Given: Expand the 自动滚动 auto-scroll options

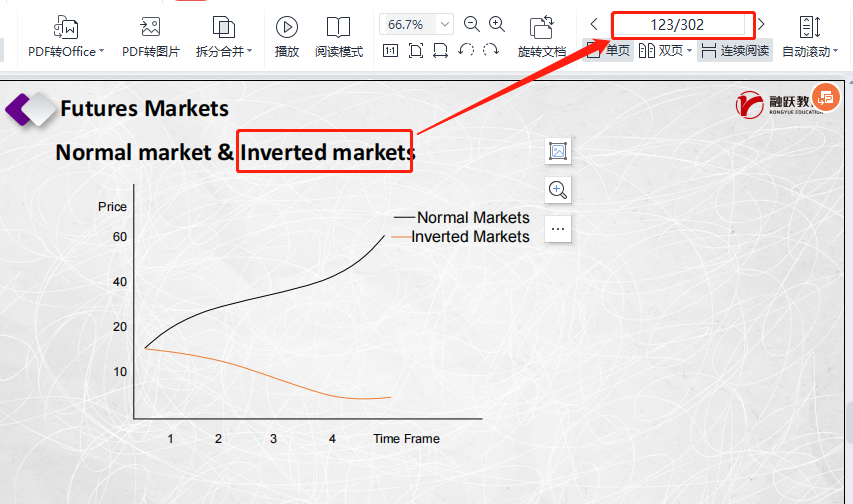Looking at the screenshot, I should tap(835, 51).
